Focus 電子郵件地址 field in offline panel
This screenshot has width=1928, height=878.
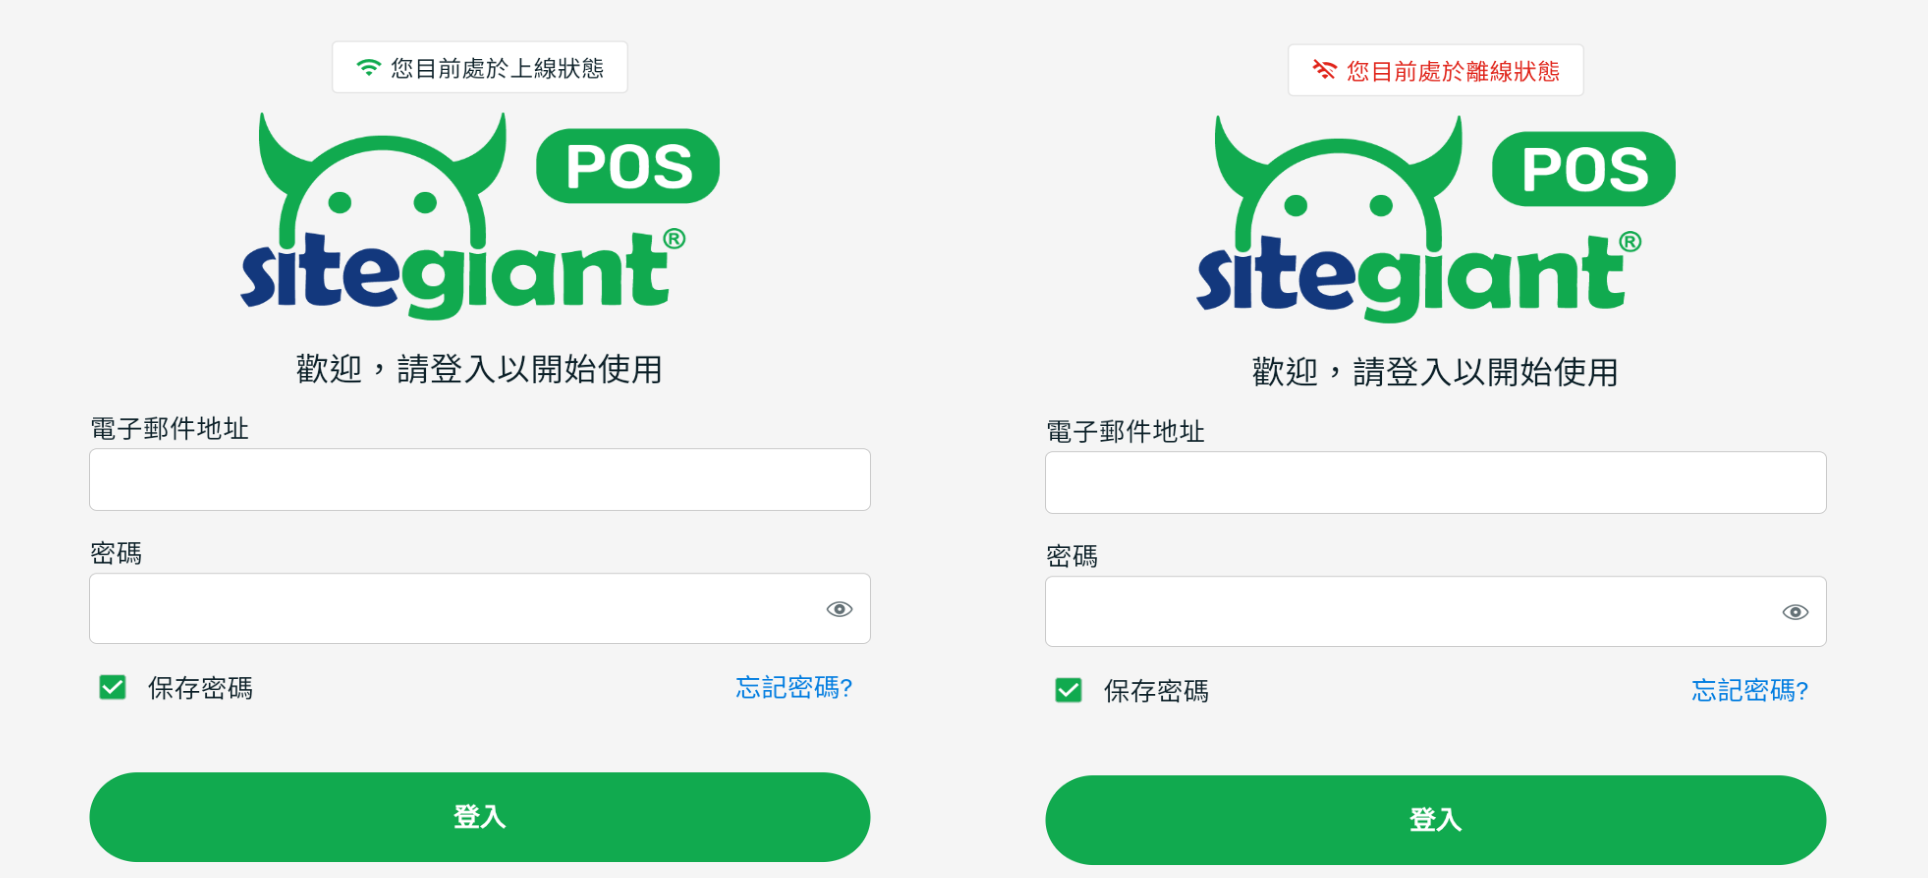(x=1436, y=483)
